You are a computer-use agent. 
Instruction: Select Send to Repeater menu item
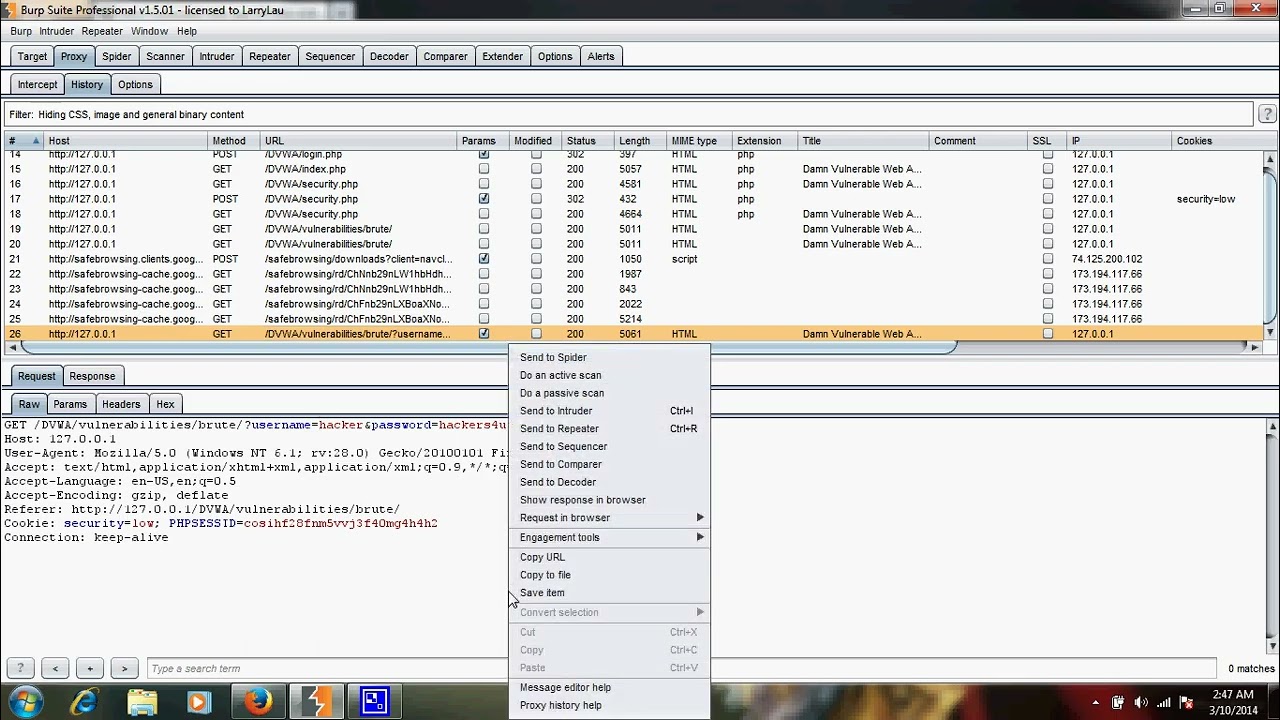coord(610,429)
